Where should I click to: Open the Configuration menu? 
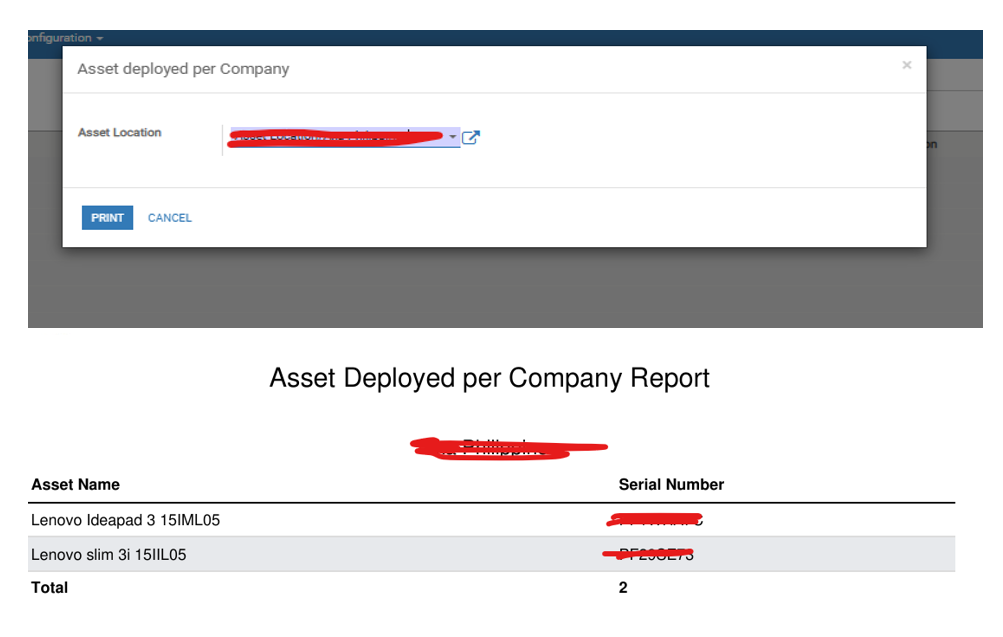tap(66, 38)
